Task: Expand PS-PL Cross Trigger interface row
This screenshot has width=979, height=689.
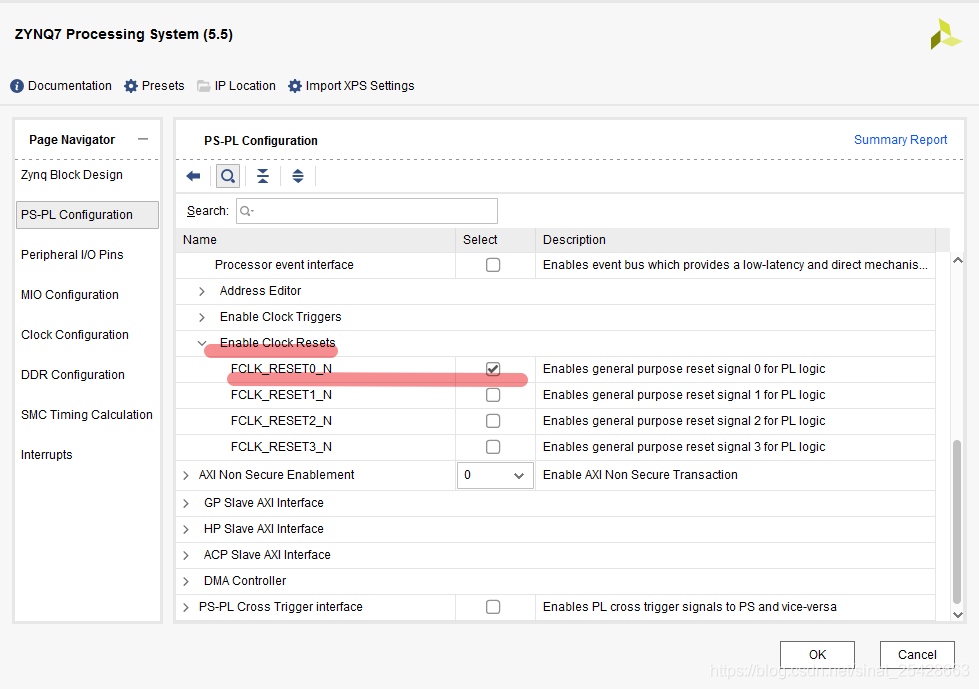Action: (x=186, y=607)
